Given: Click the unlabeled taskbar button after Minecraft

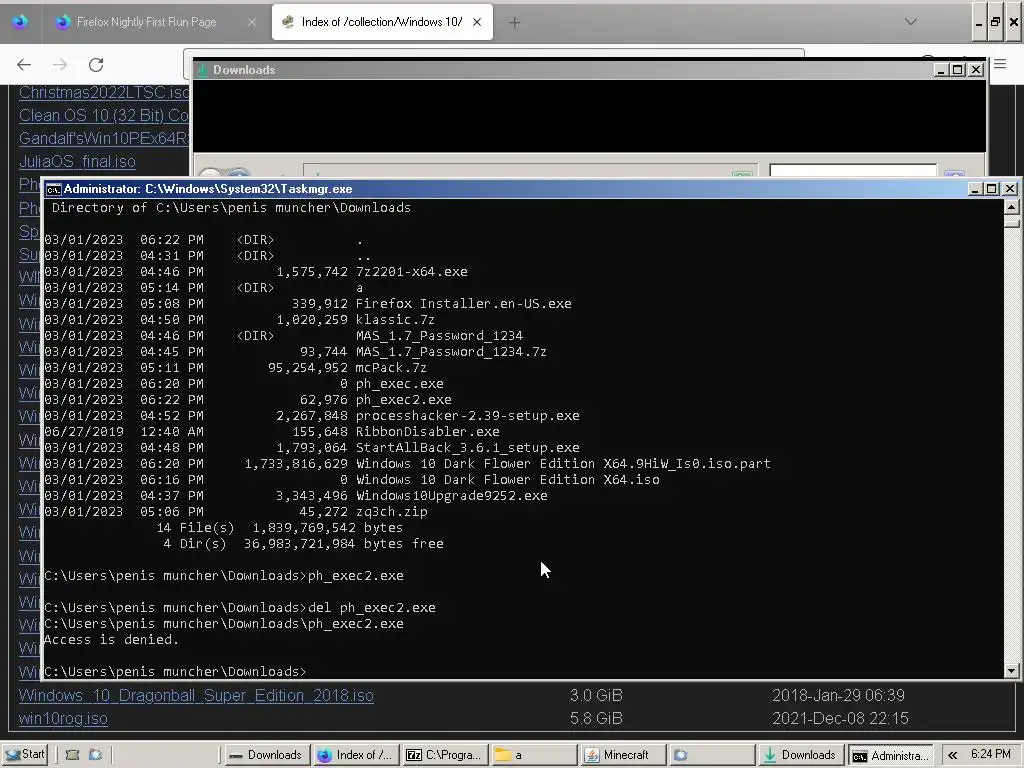Looking at the screenshot, I should [x=712, y=755].
